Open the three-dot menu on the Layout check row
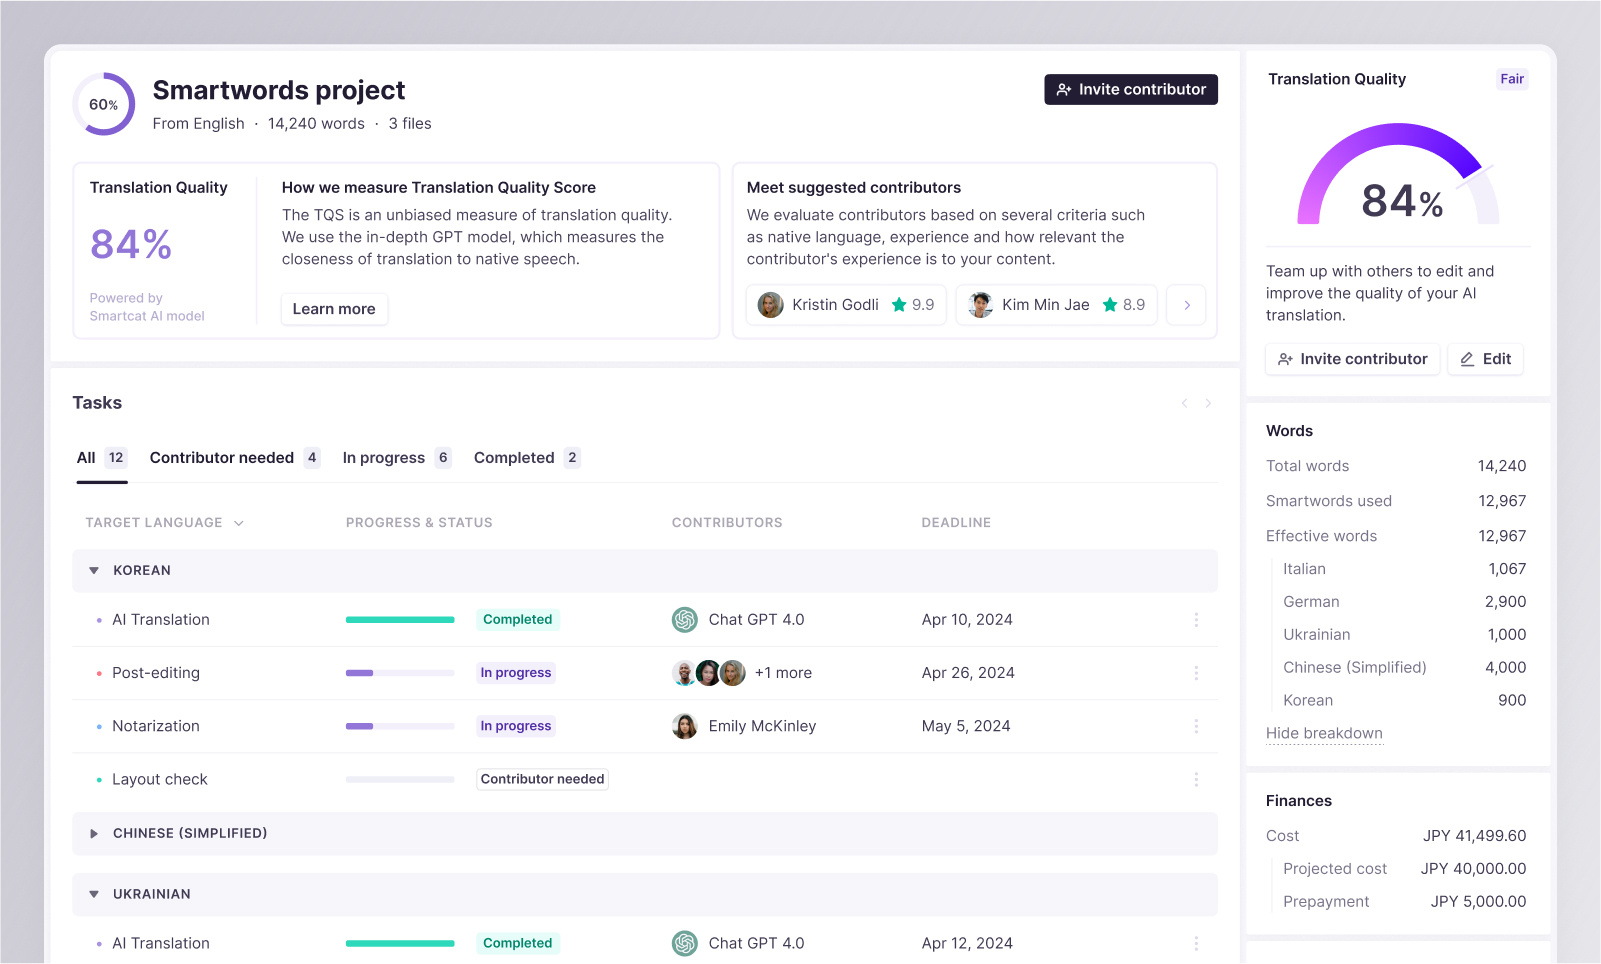1601x964 pixels. [1196, 779]
